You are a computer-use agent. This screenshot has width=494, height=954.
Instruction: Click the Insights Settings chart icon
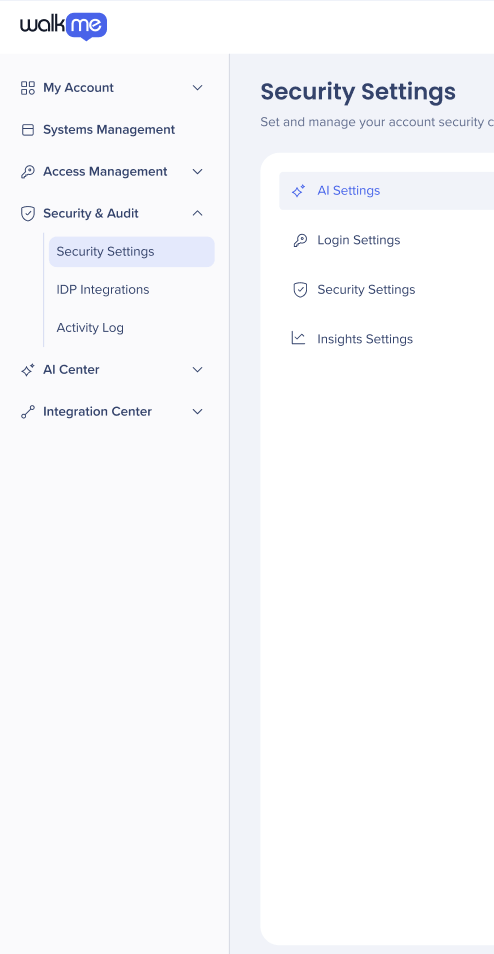click(298, 338)
